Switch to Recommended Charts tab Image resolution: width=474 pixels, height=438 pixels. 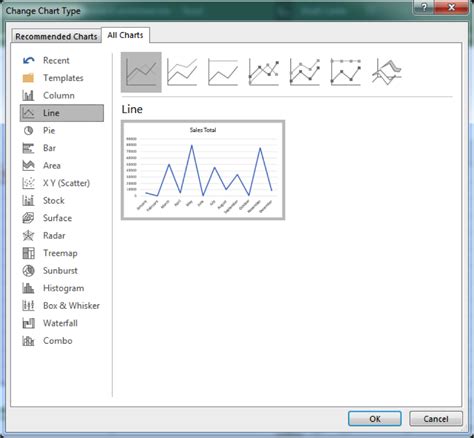[x=56, y=36]
